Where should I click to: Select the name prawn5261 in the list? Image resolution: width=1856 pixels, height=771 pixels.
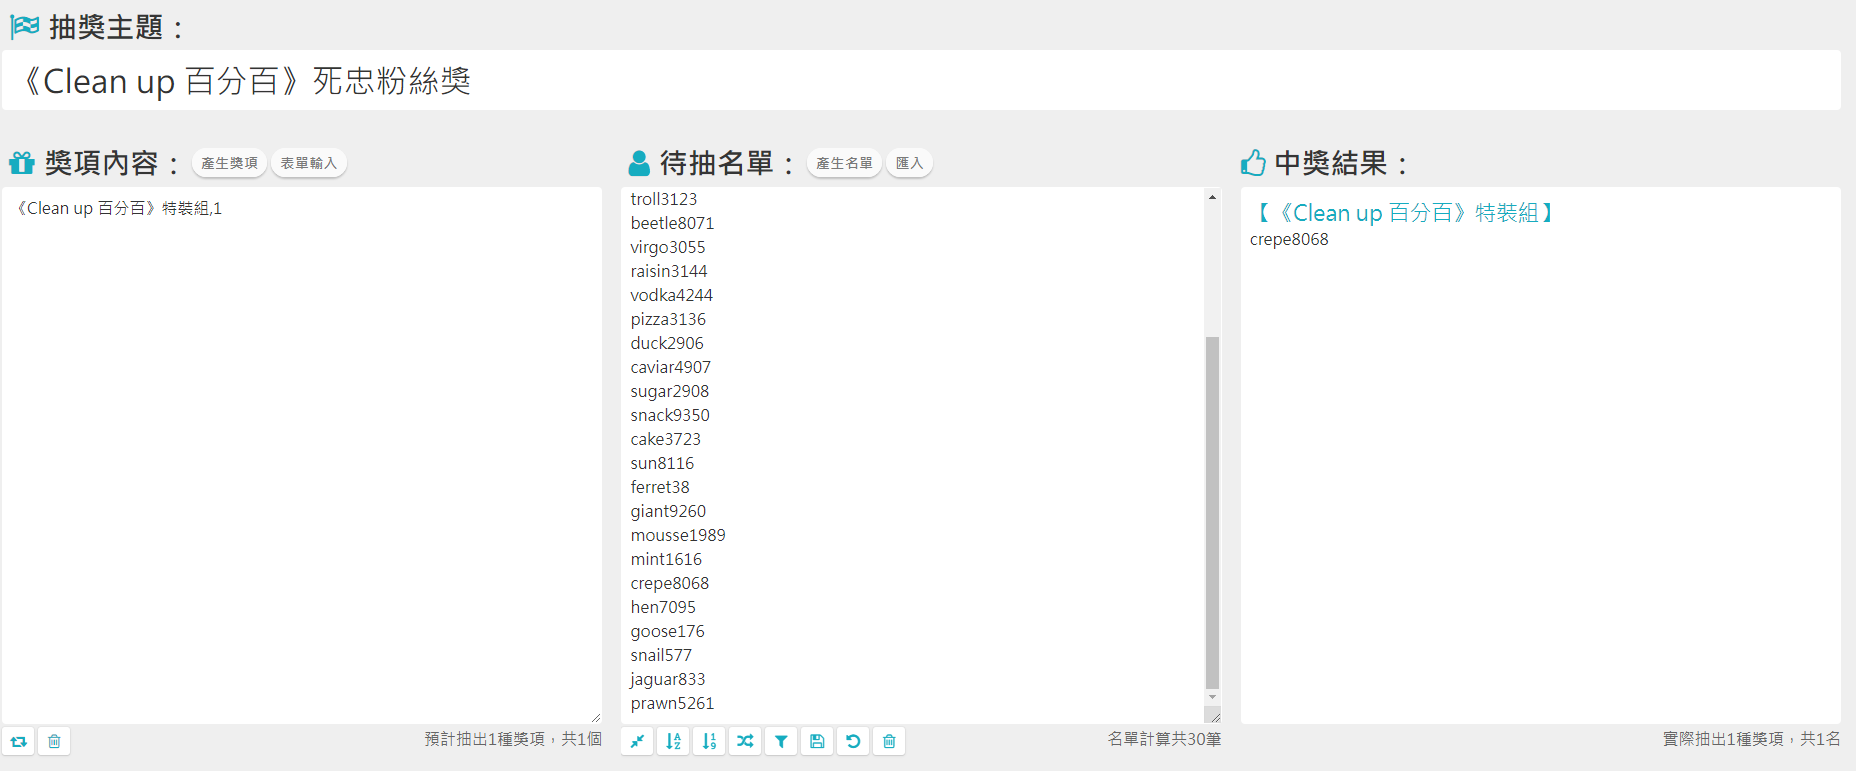(672, 703)
